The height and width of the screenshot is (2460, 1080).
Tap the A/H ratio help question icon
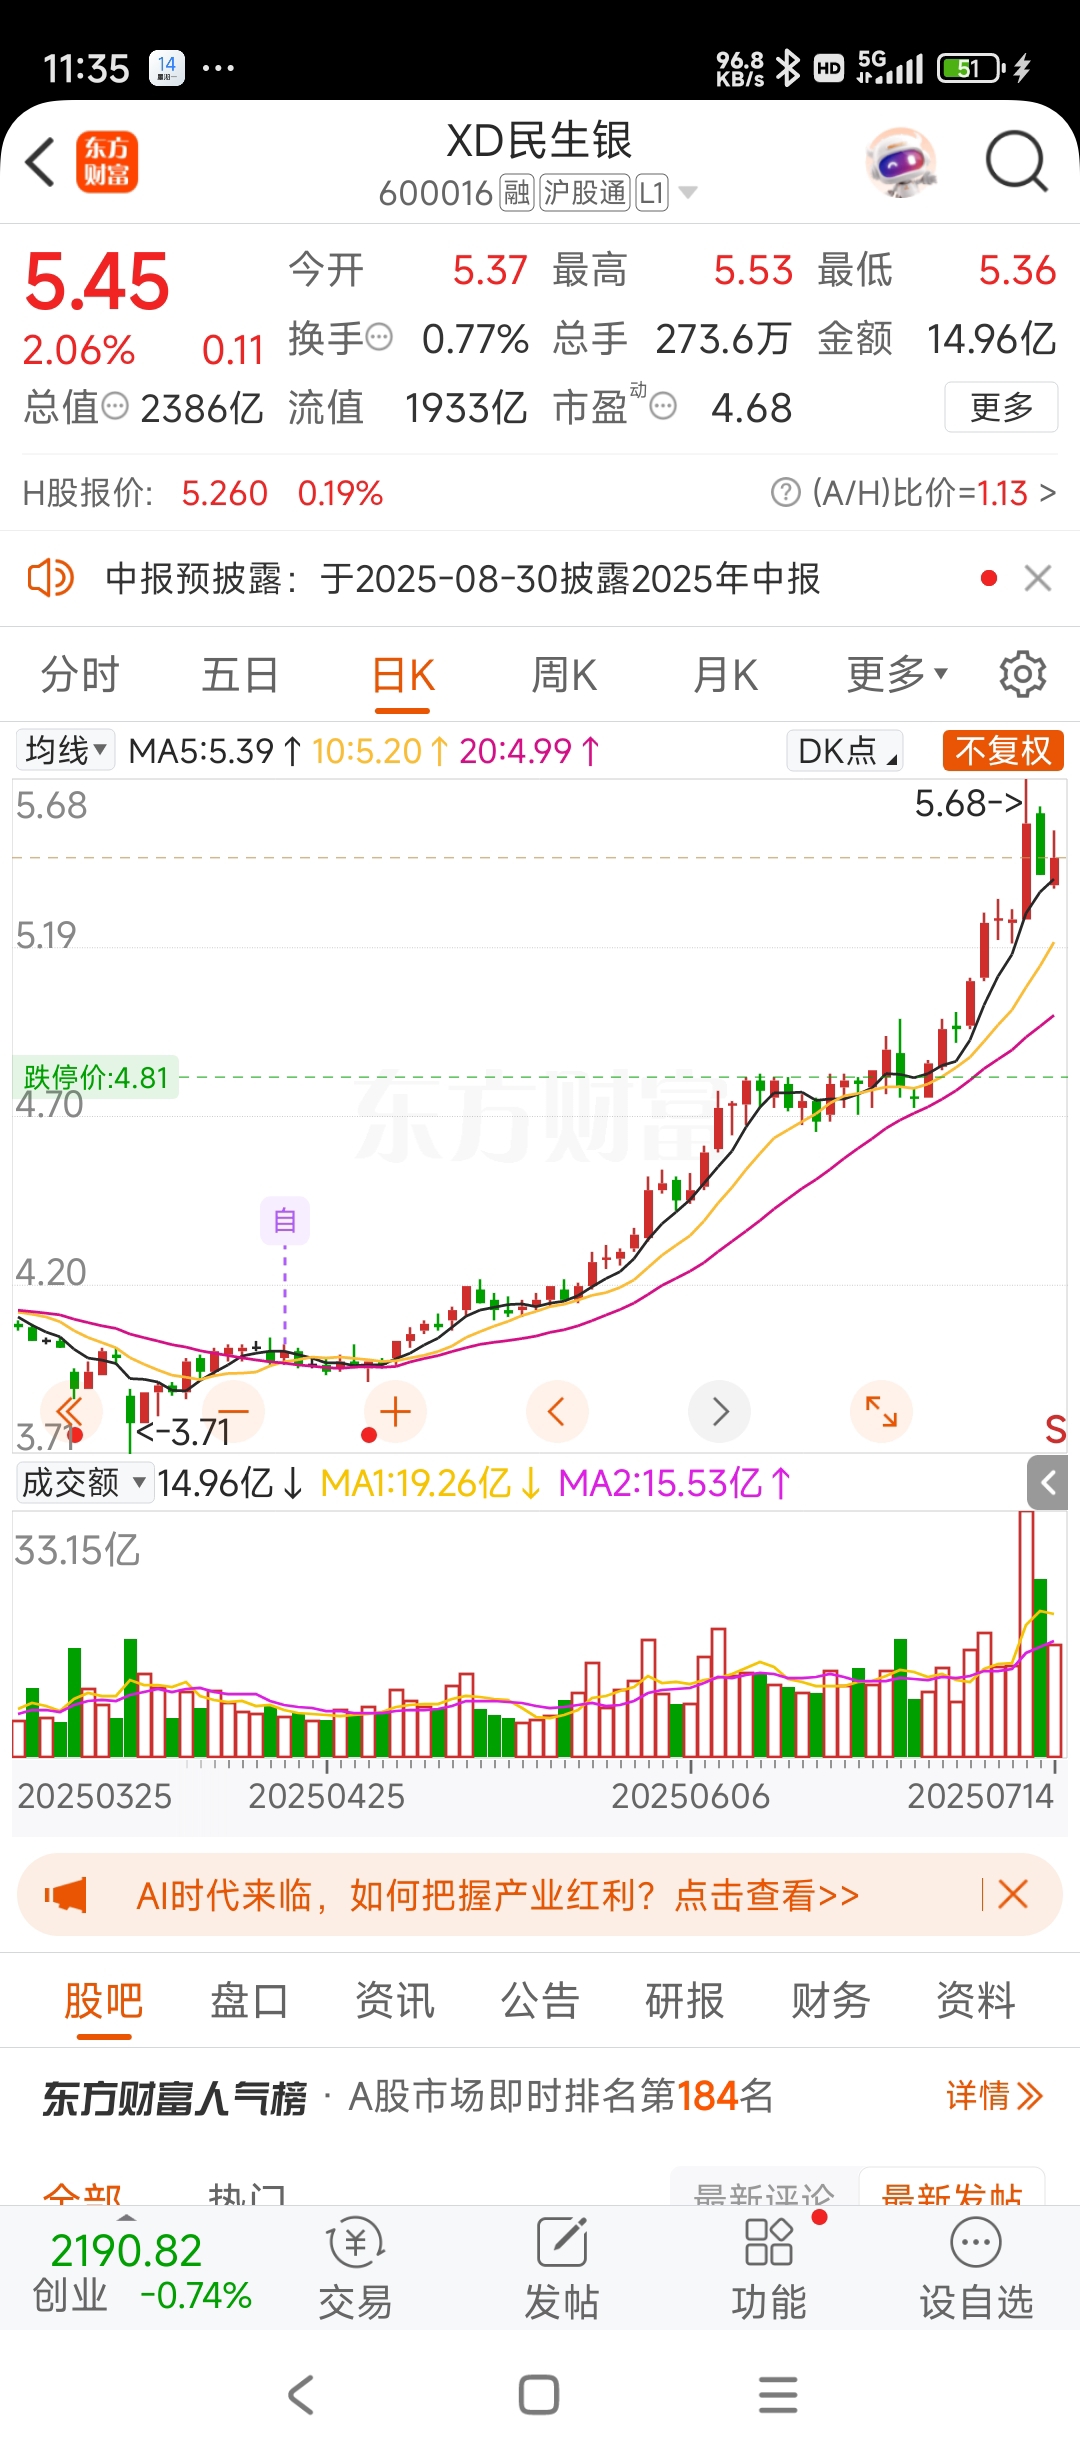coord(786,492)
